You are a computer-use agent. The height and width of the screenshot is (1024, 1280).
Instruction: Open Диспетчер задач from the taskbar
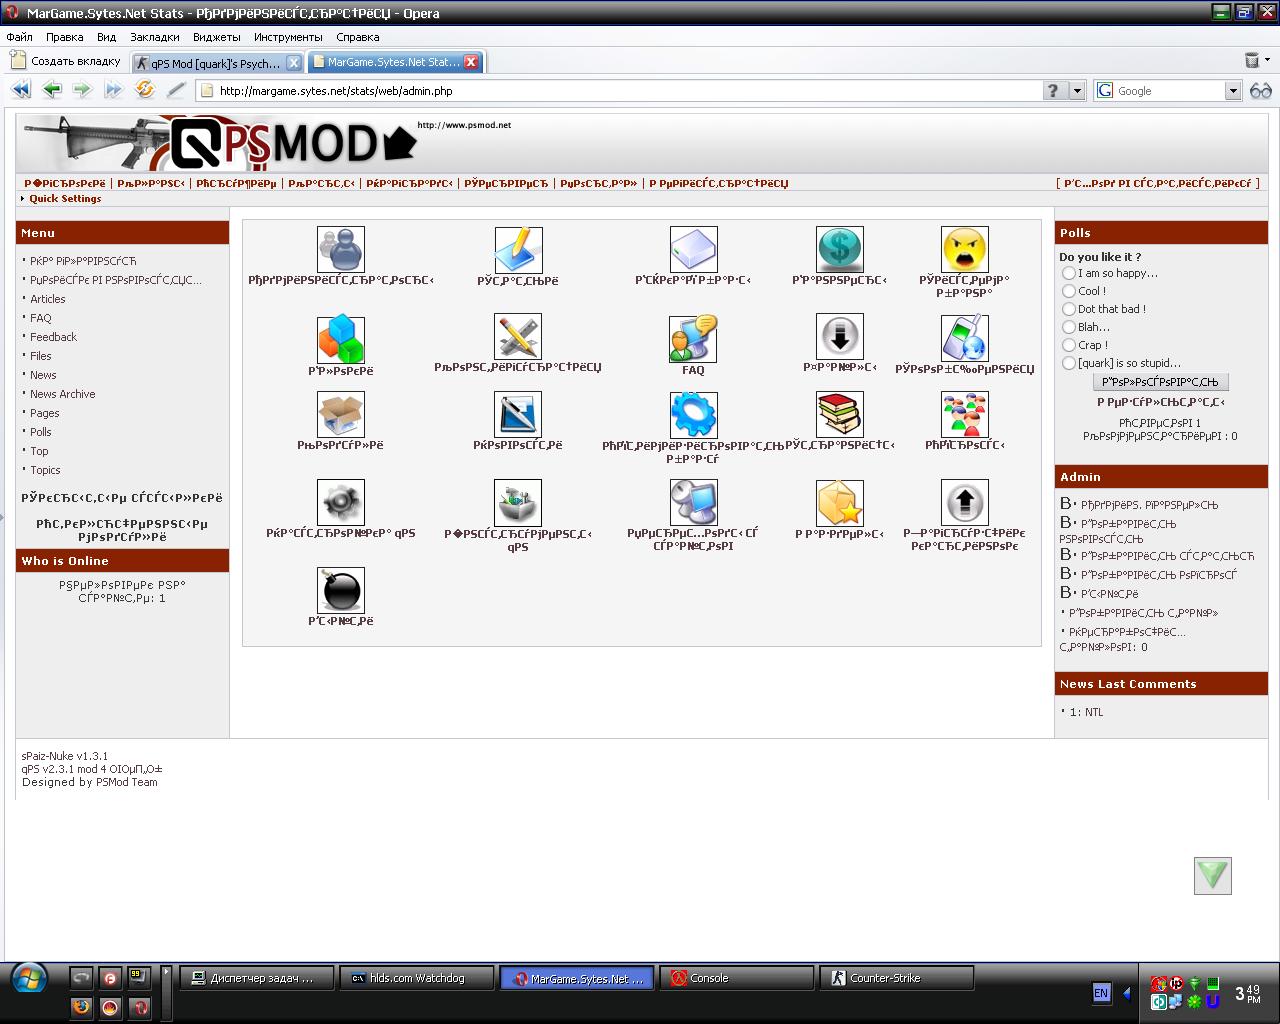256,978
